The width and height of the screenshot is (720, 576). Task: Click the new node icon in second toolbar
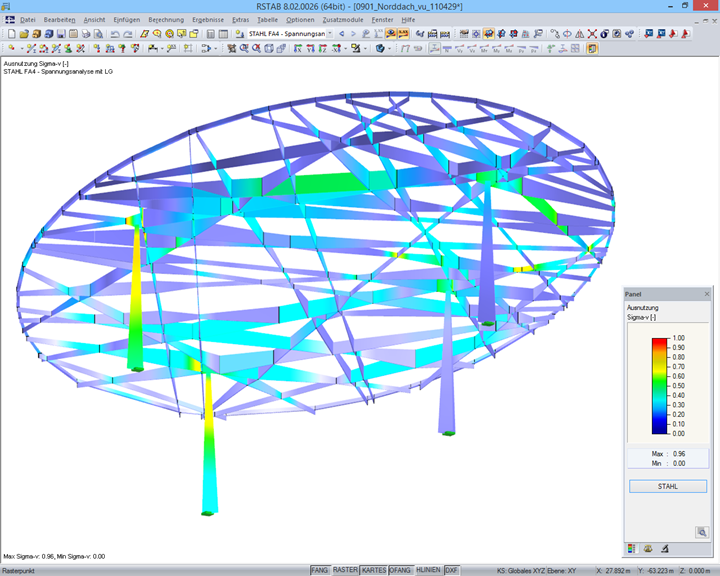[11, 48]
